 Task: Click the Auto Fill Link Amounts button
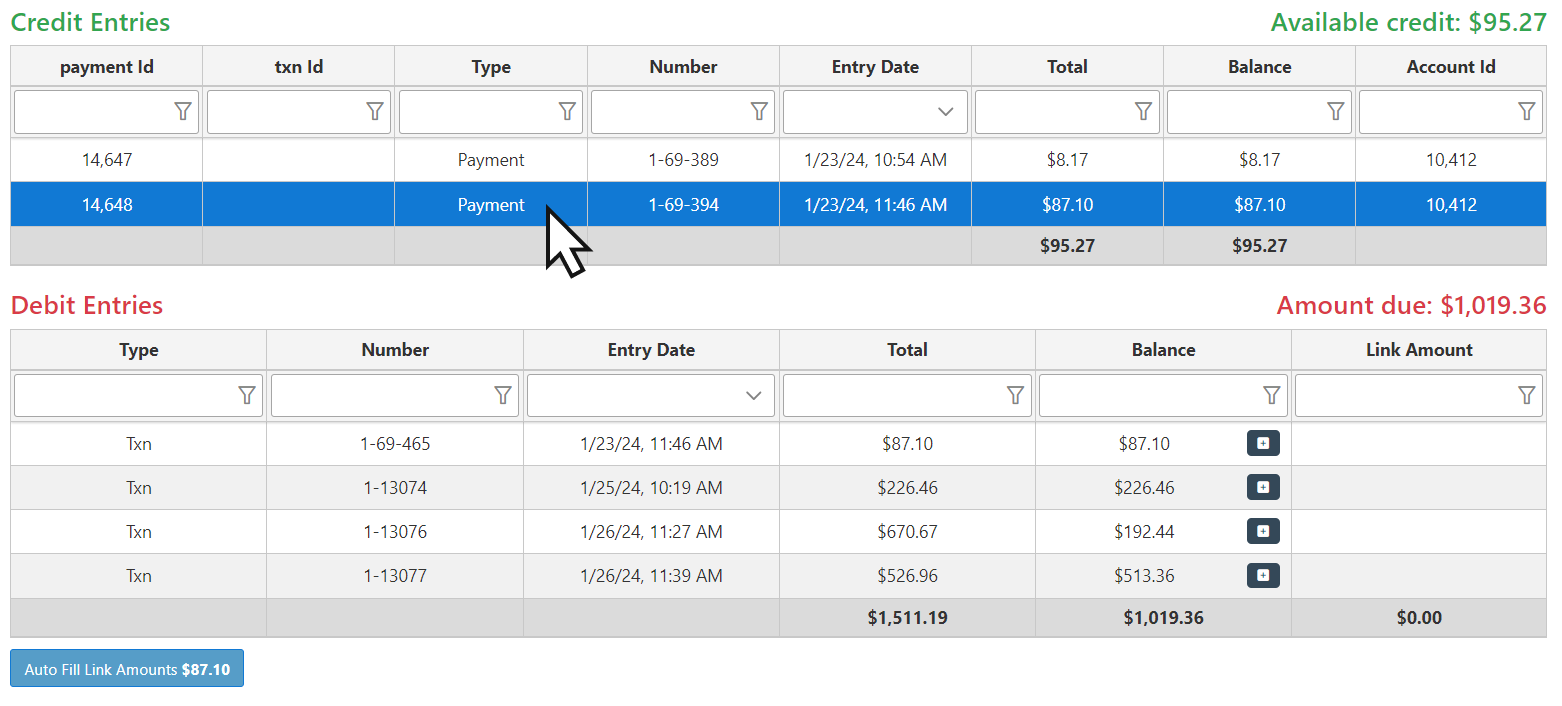[x=127, y=669]
